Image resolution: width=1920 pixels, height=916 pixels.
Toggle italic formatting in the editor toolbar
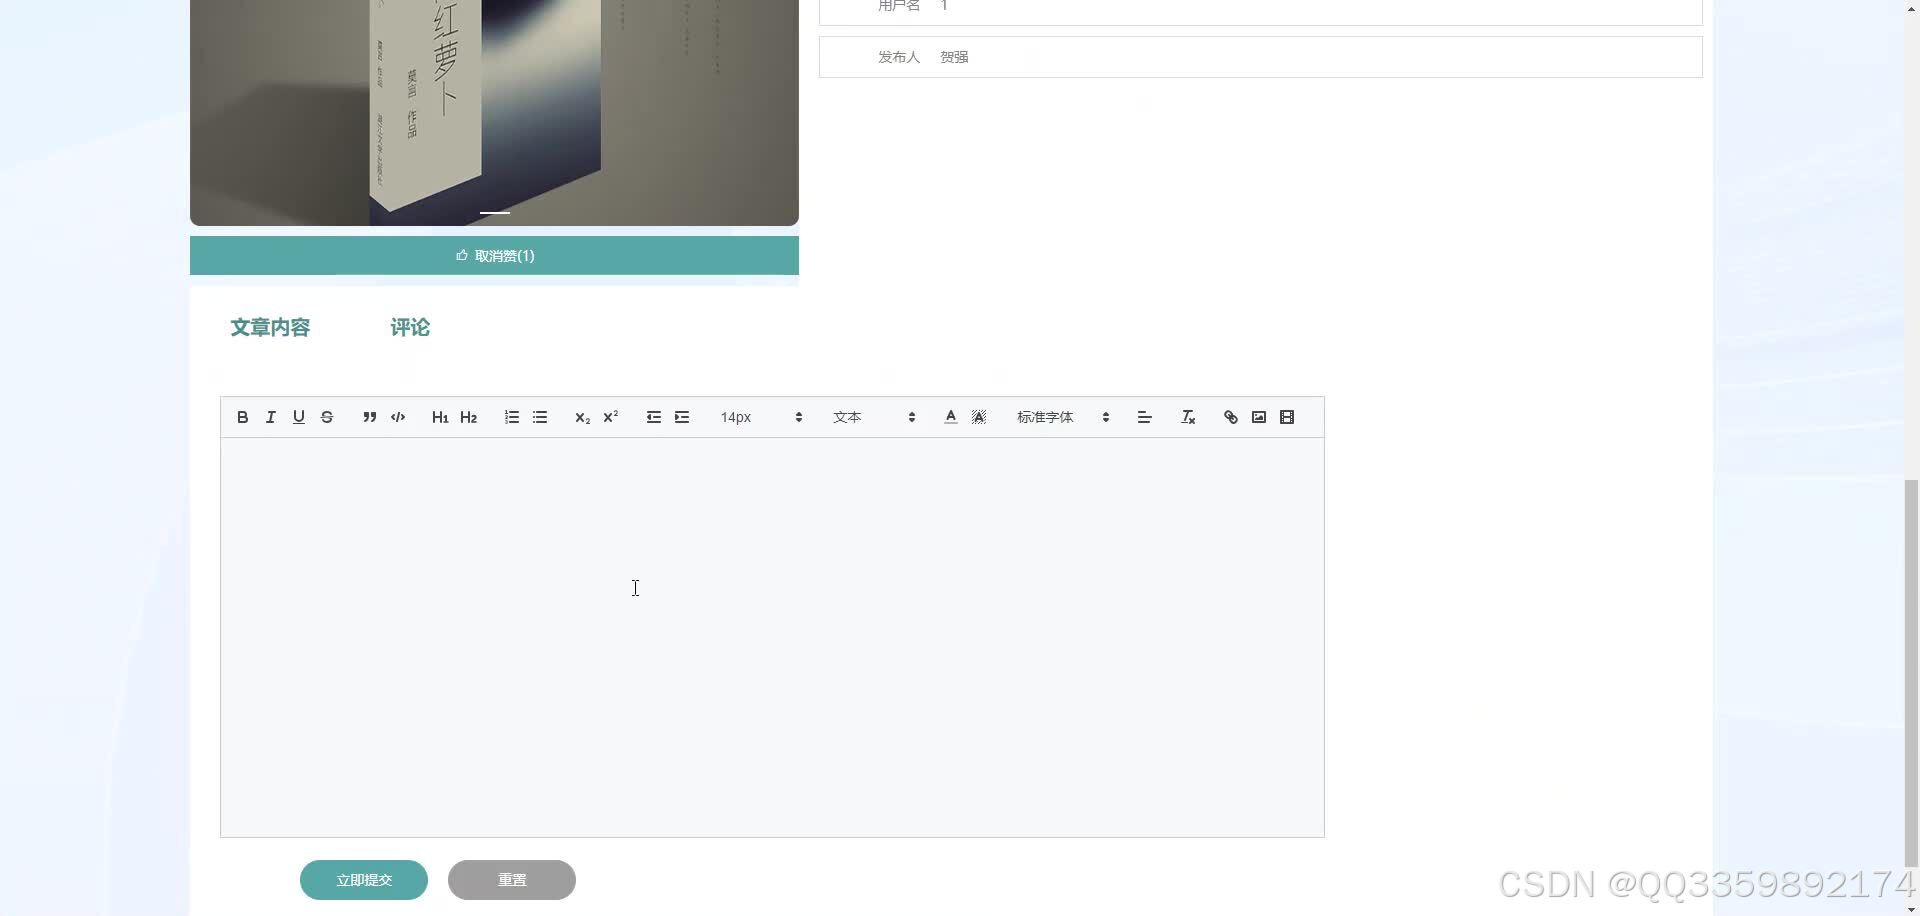(x=270, y=417)
